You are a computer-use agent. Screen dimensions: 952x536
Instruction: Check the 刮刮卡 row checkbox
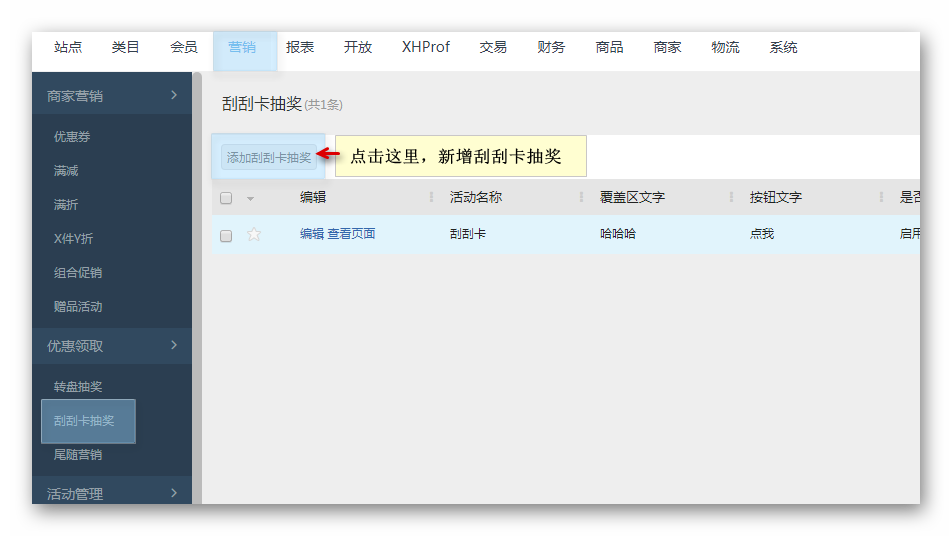[x=226, y=236]
